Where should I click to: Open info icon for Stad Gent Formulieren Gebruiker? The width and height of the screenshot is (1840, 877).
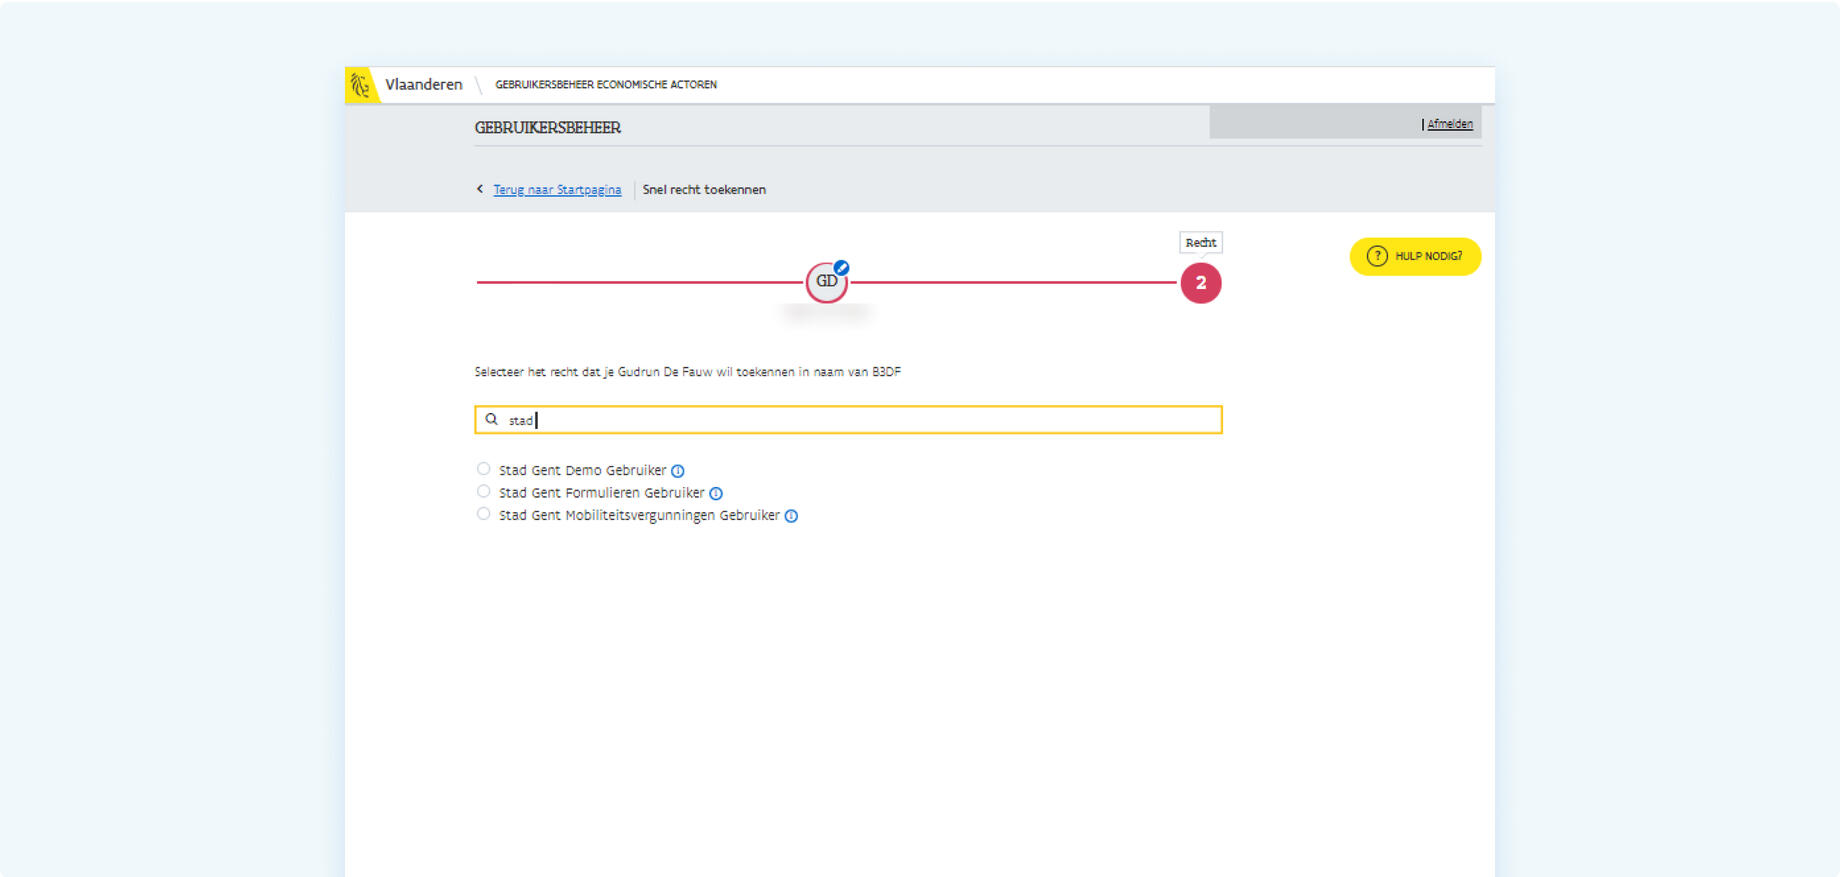pyautogui.click(x=716, y=493)
